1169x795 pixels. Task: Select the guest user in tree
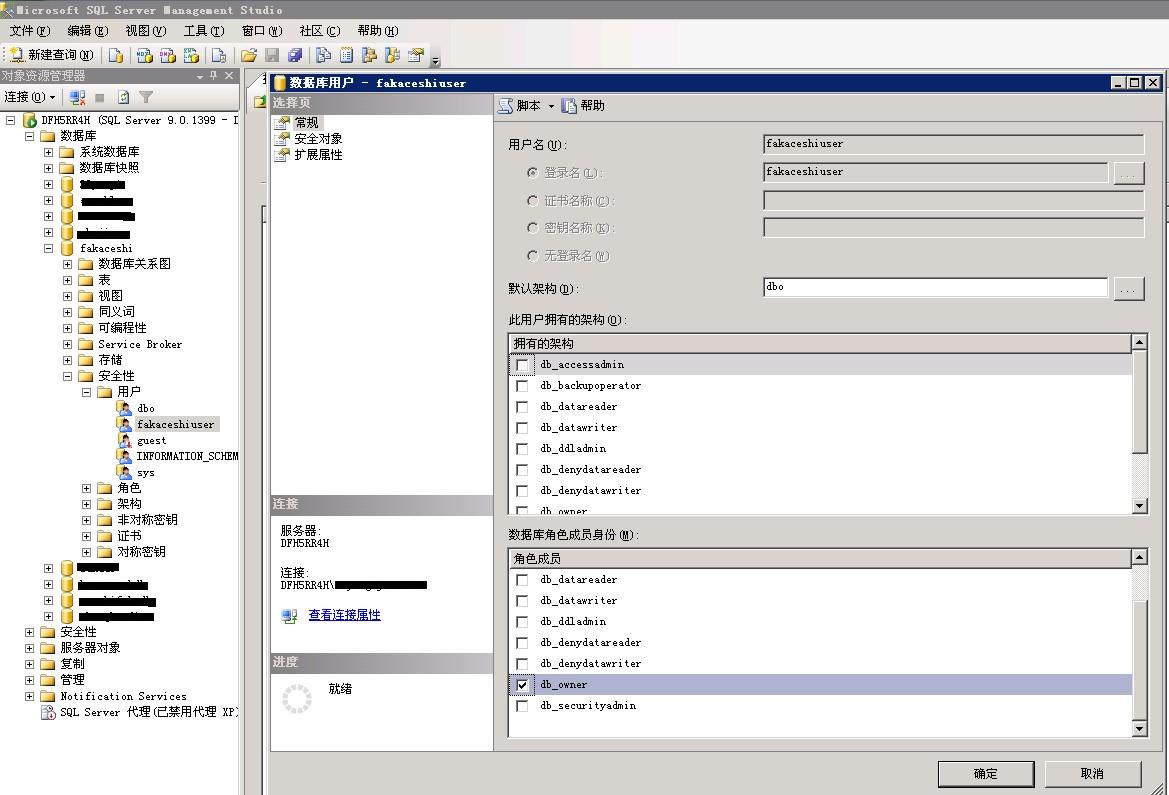coord(151,441)
